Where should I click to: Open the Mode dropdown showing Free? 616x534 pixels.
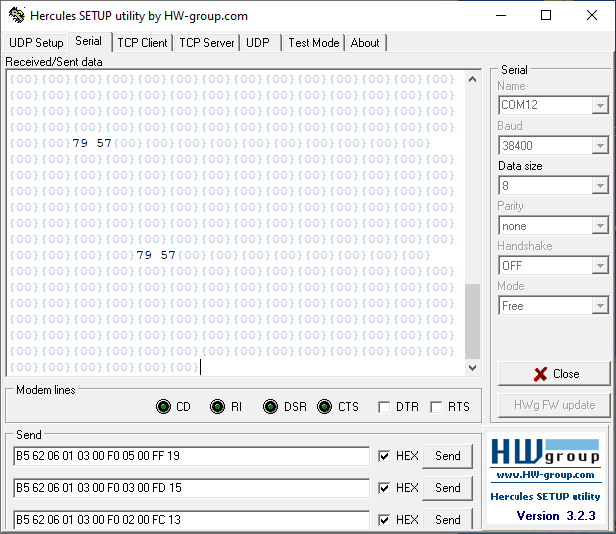point(600,306)
